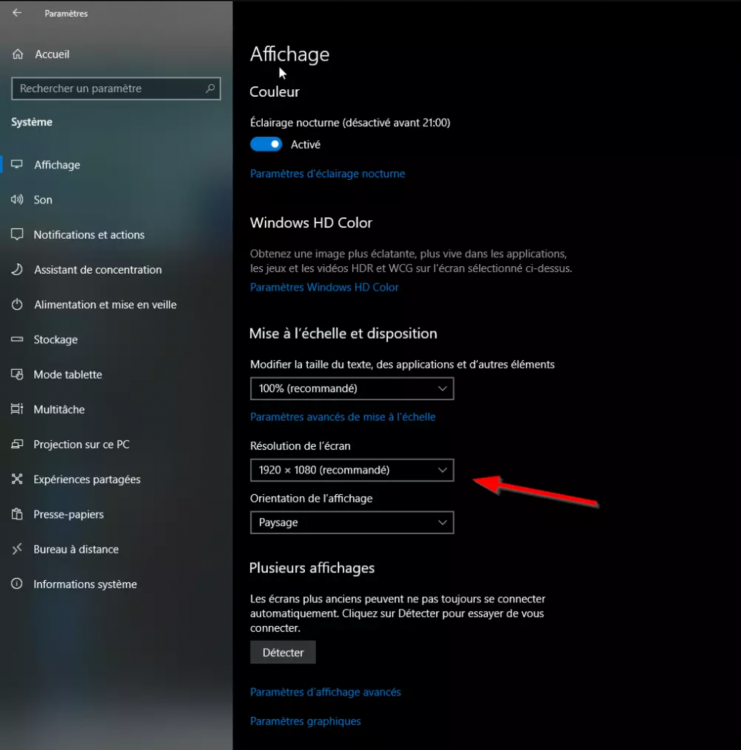The height and width of the screenshot is (750, 741).
Task: Click the Détecter button
Action: [283, 652]
